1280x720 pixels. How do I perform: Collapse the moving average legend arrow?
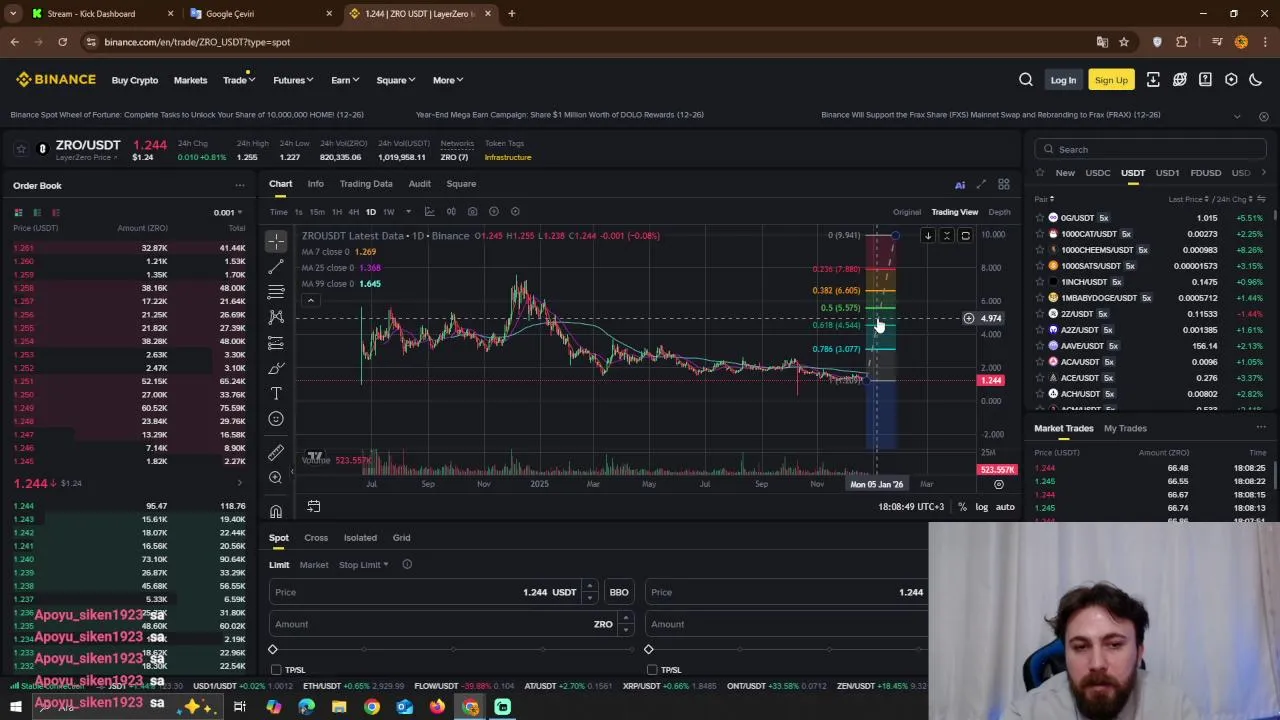point(310,300)
